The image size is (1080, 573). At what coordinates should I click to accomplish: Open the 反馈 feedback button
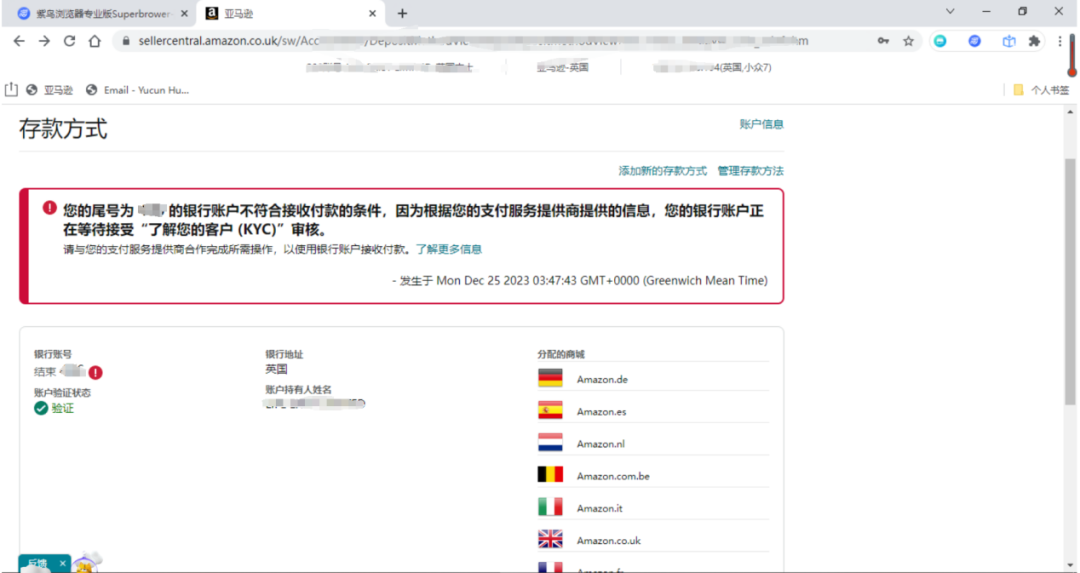38,563
